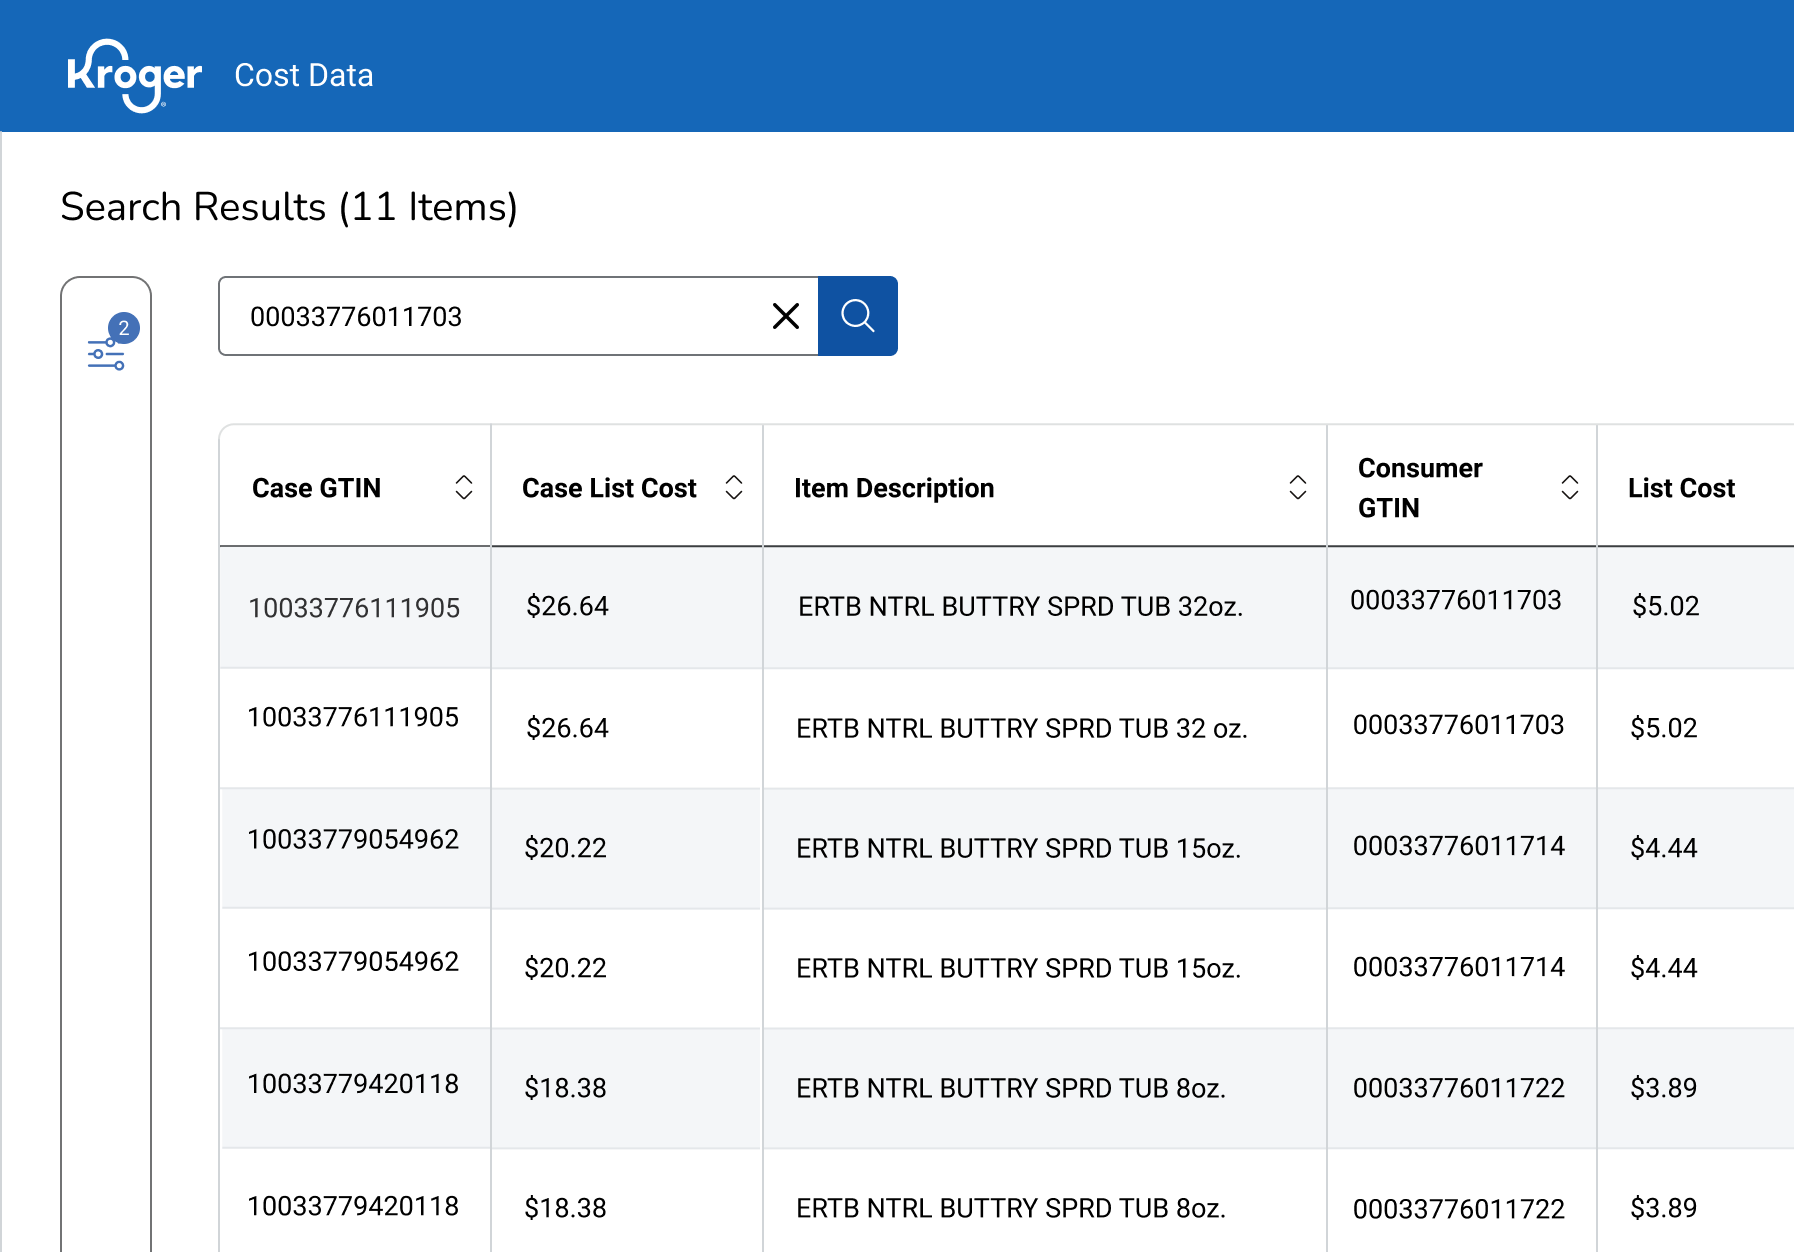Image resolution: width=1794 pixels, height=1252 pixels.
Task: Click Consumer GTIN 00033776011703 second row
Action: [1458, 725]
